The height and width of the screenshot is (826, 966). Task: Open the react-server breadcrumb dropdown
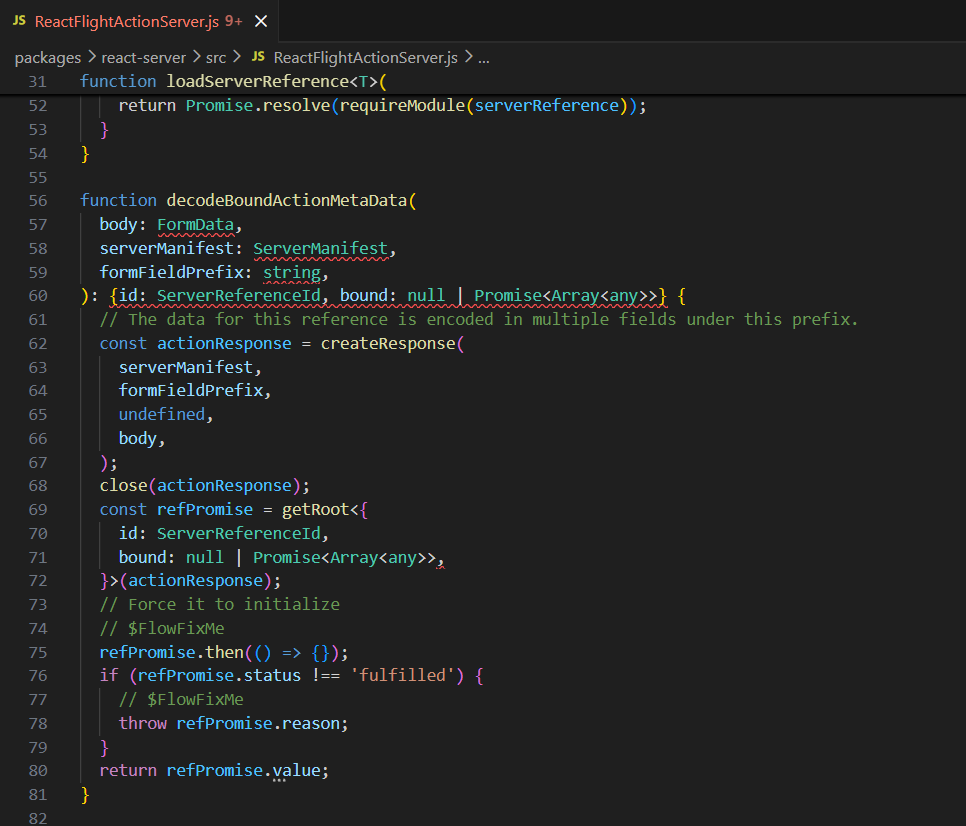[x=144, y=58]
